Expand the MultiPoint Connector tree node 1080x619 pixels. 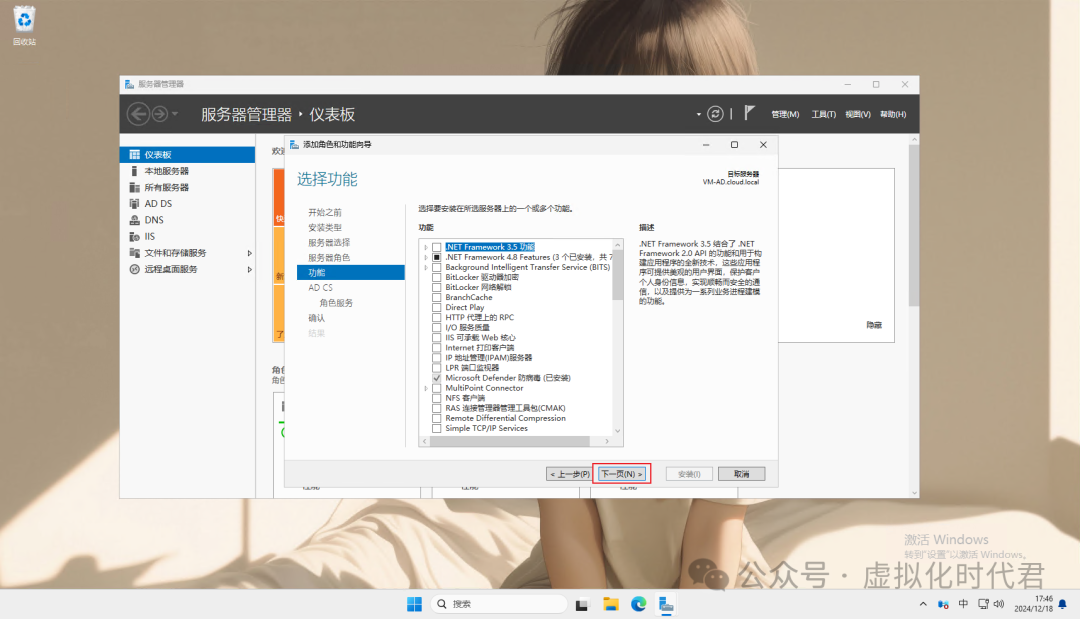(426, 388)
